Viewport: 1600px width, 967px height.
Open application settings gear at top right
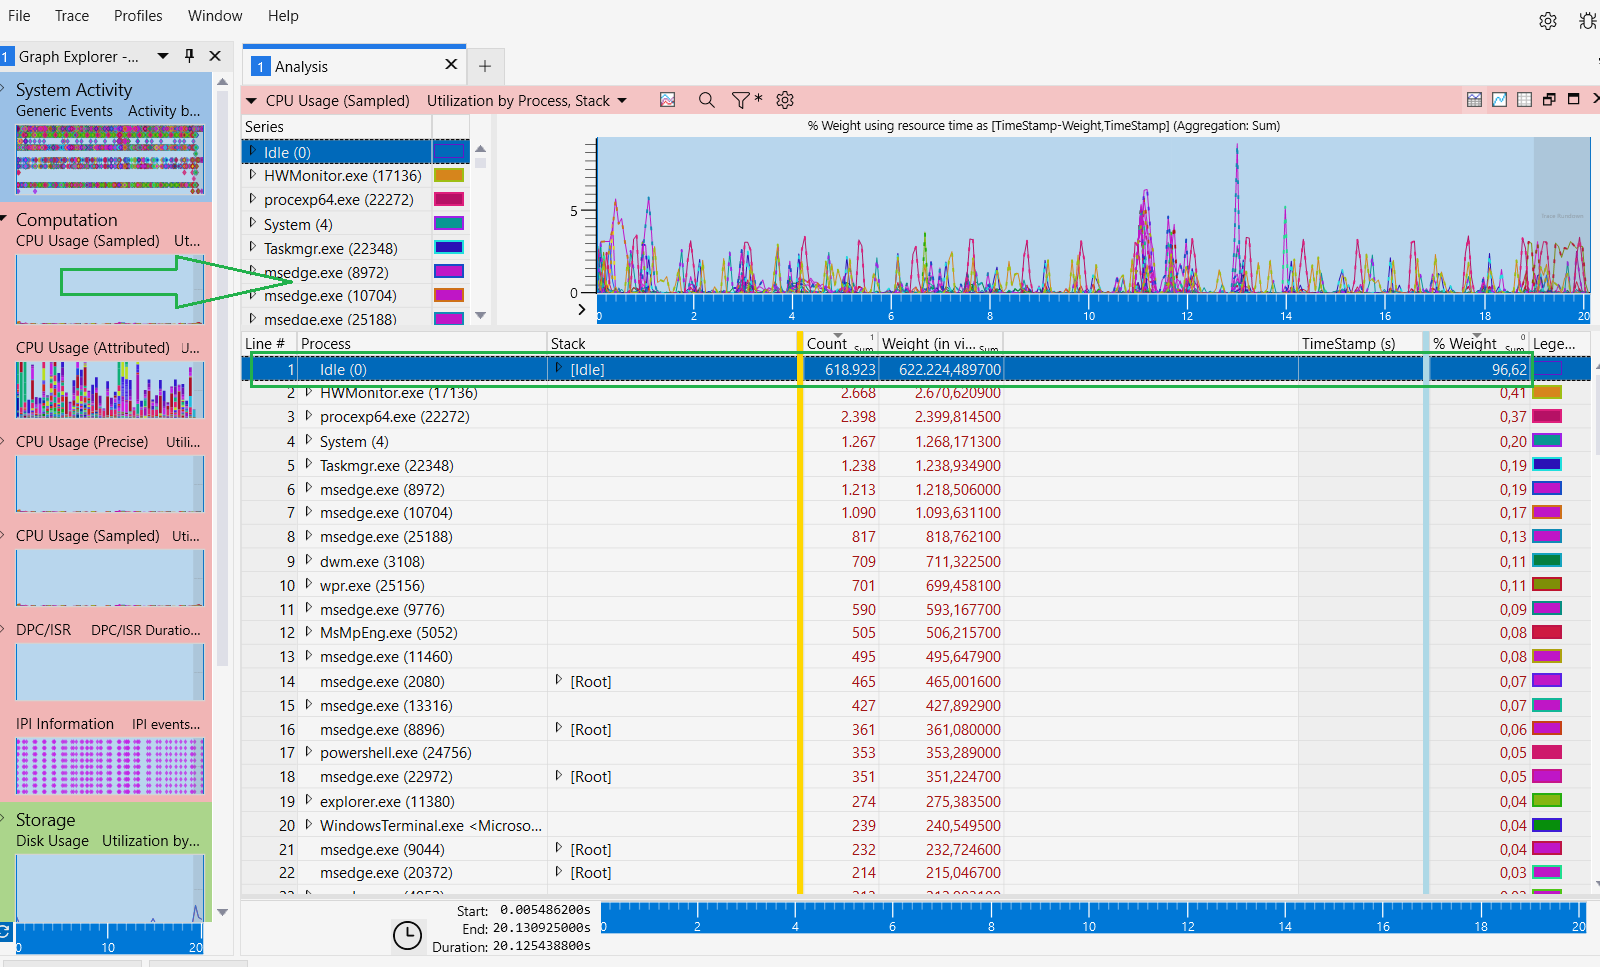(1548, 20)
